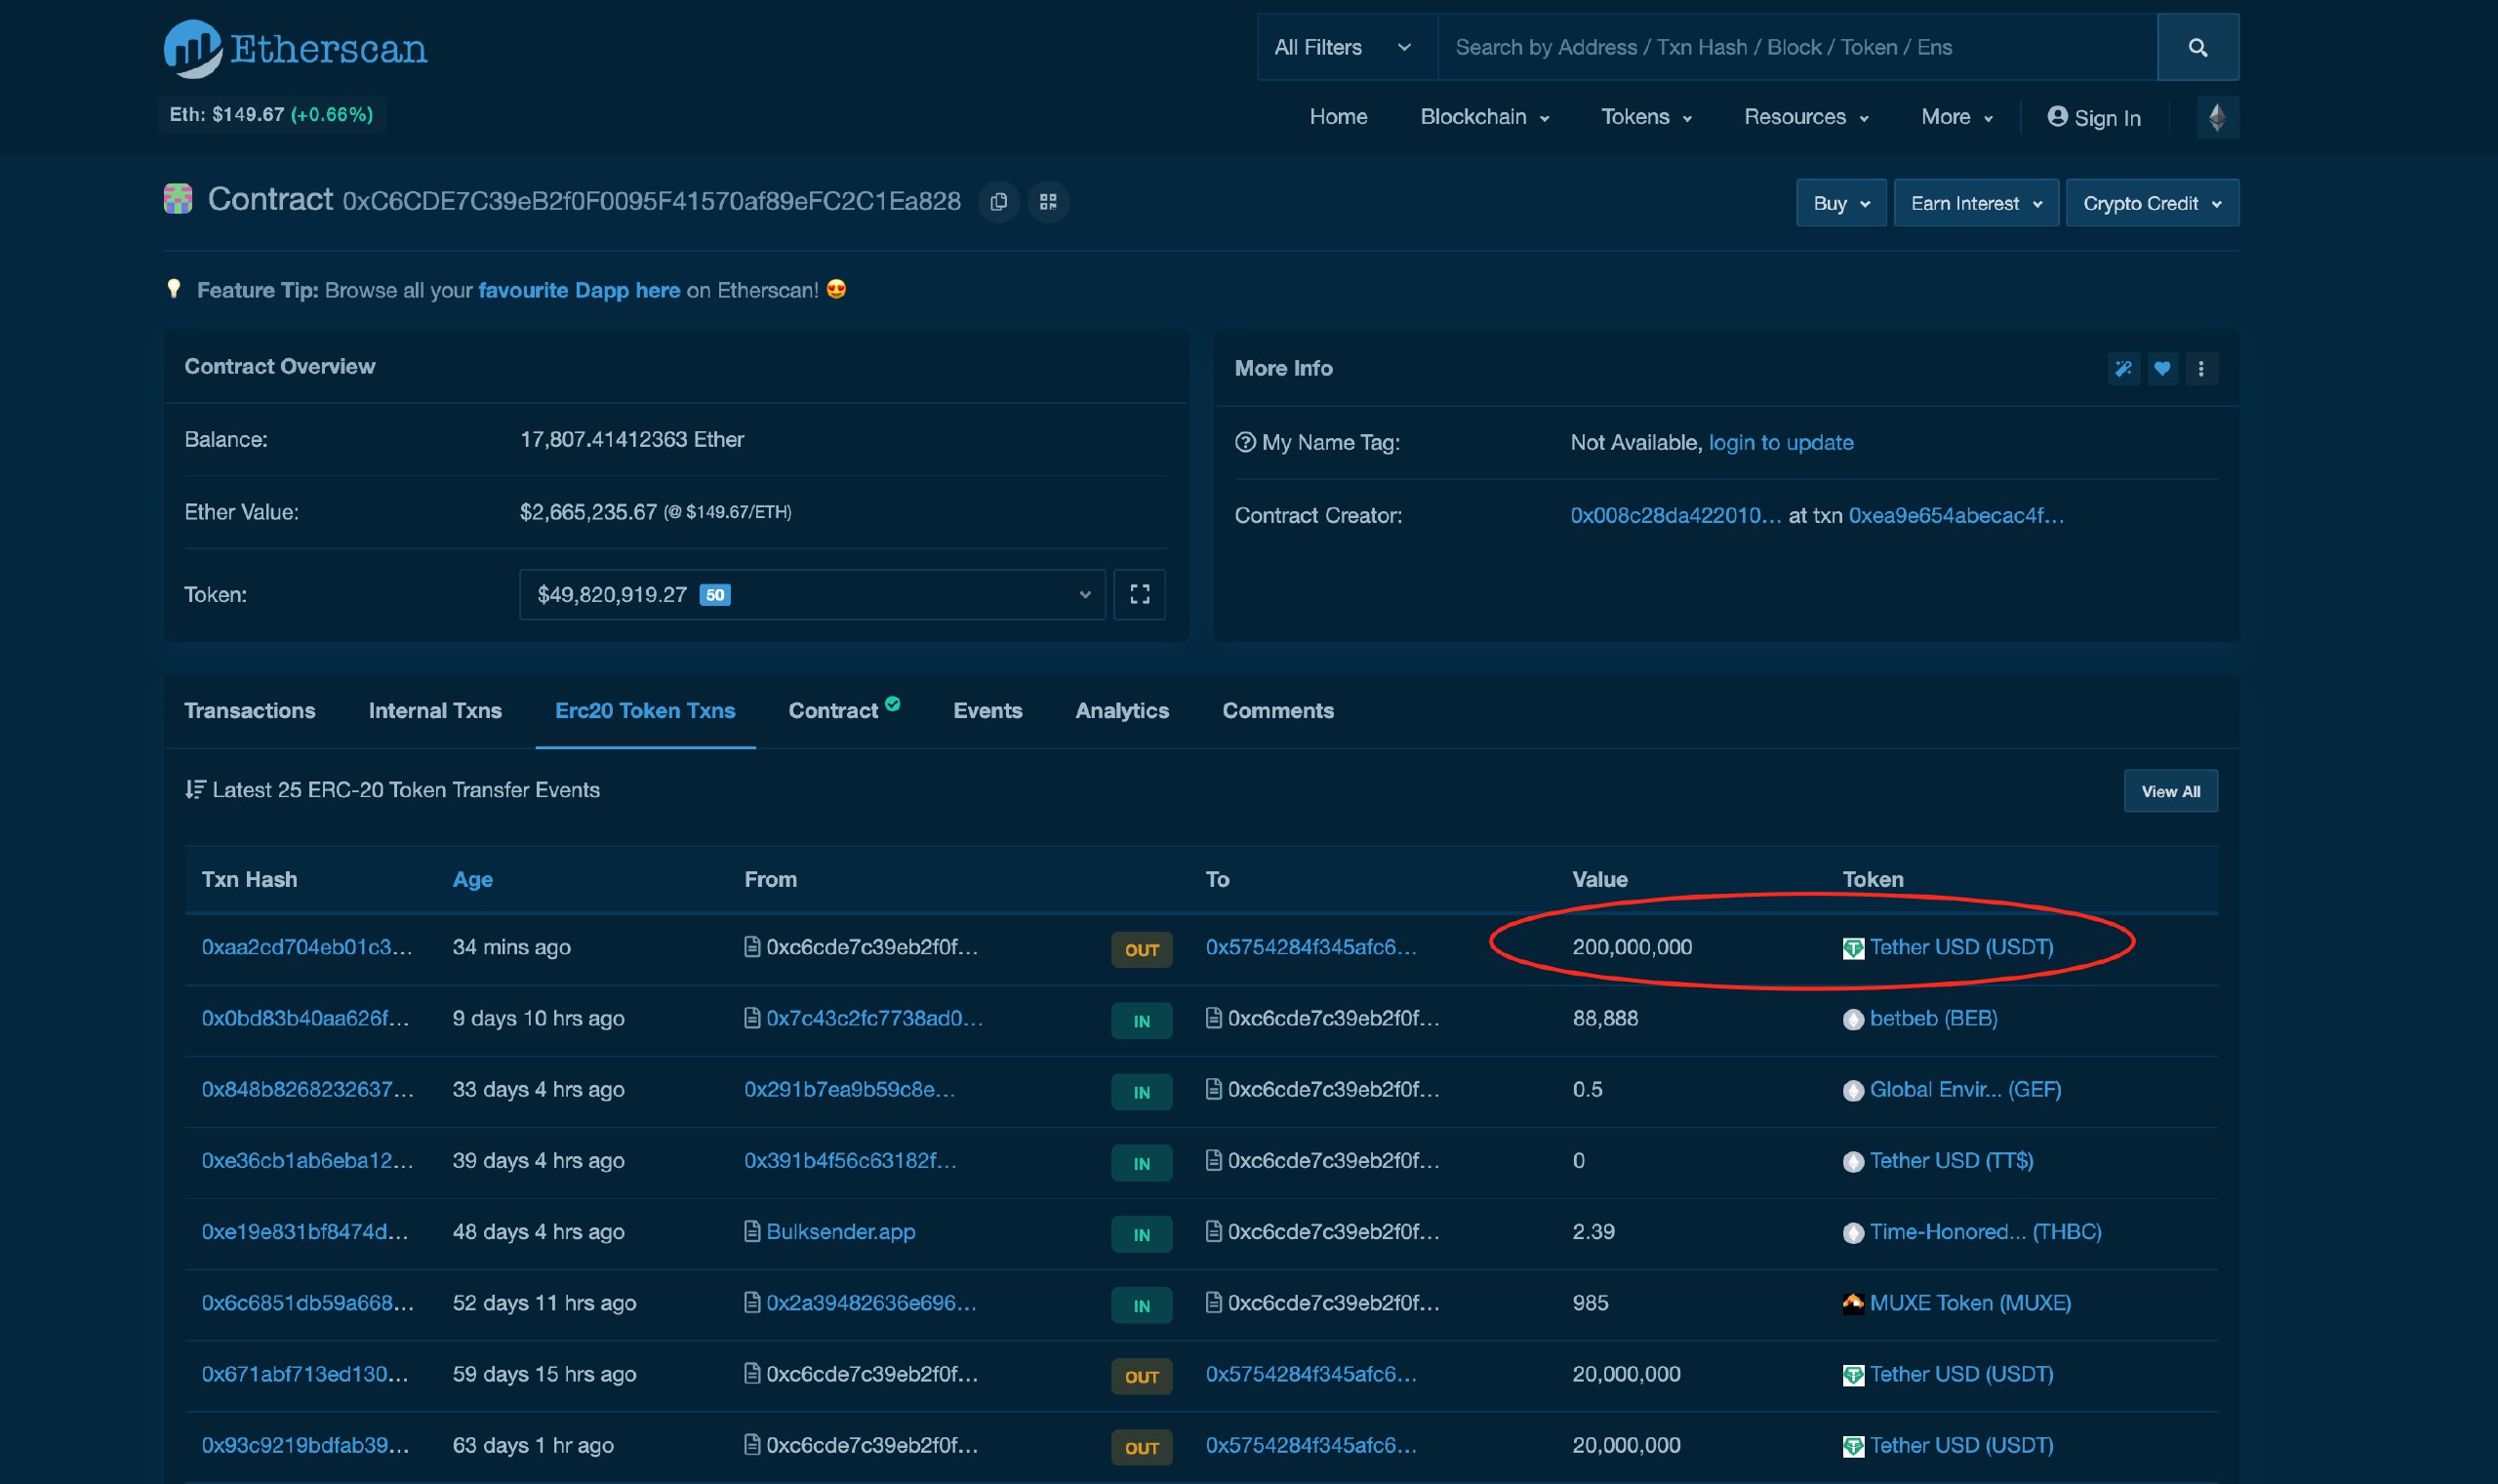This screenshot has width=2498, height=1484.
Task: Expand the Token holdings $49,820,919.27 dropdown
Action: click(811, 595)
